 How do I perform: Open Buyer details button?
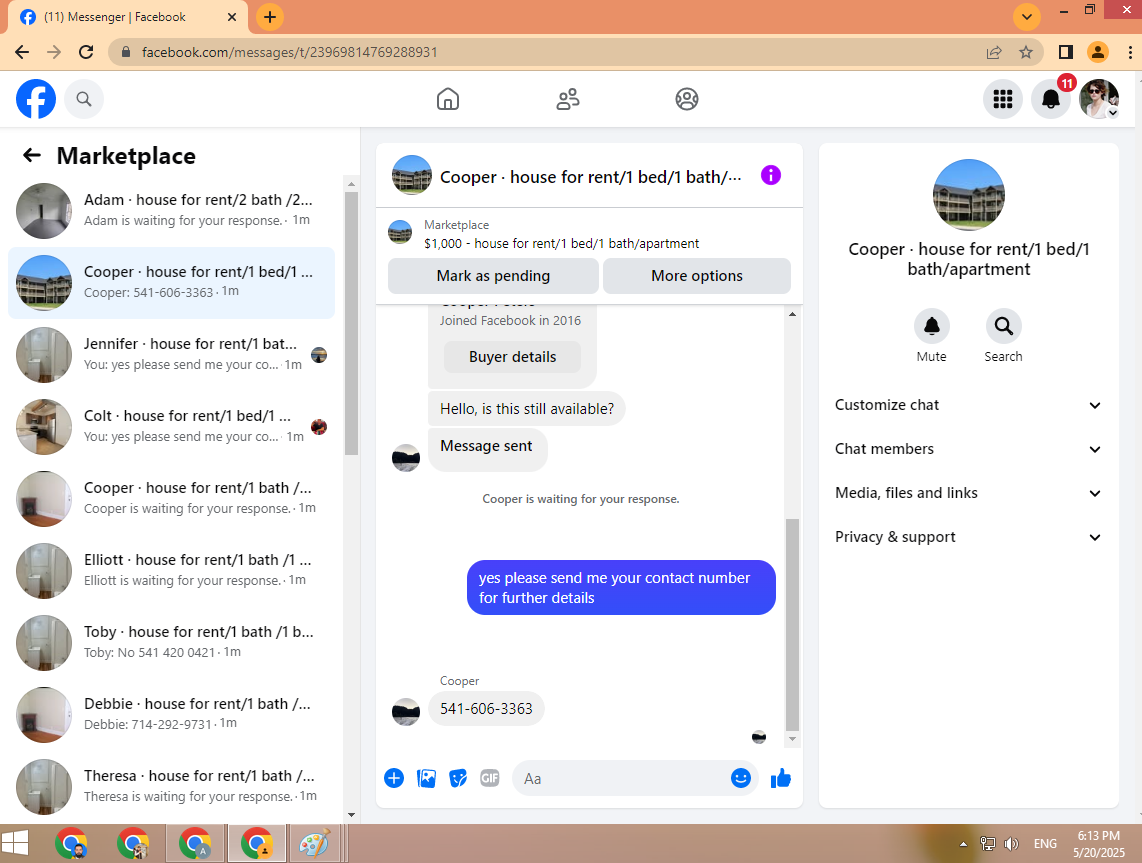pos(512,357)
